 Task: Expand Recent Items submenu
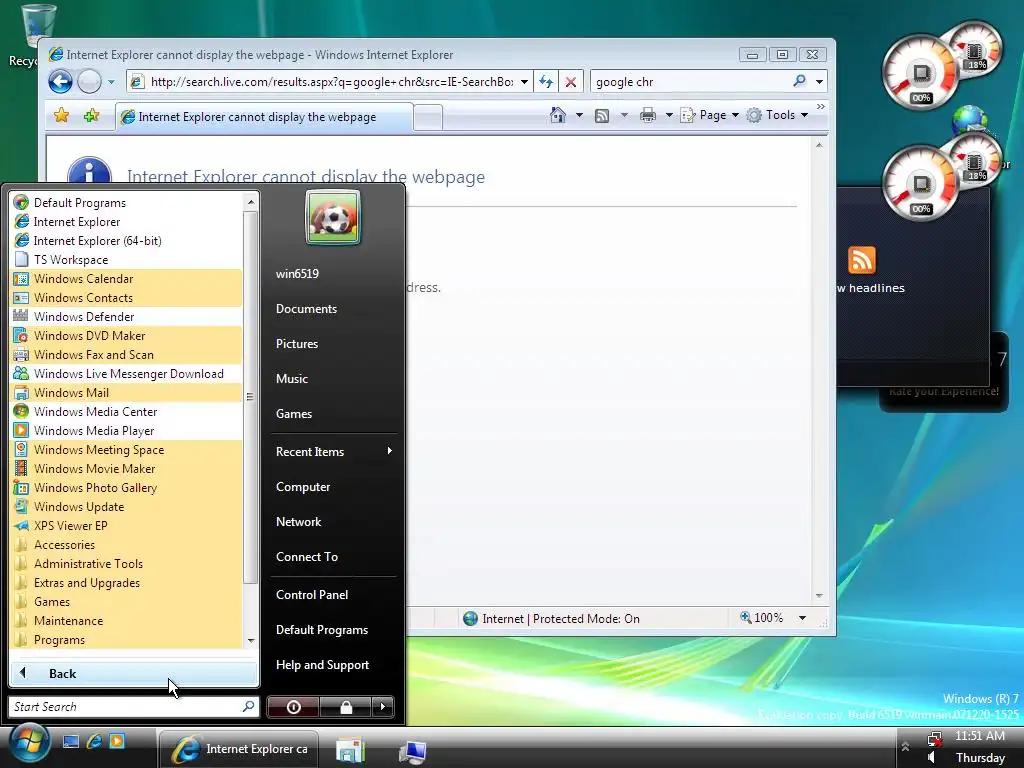(x=334, y=451)
